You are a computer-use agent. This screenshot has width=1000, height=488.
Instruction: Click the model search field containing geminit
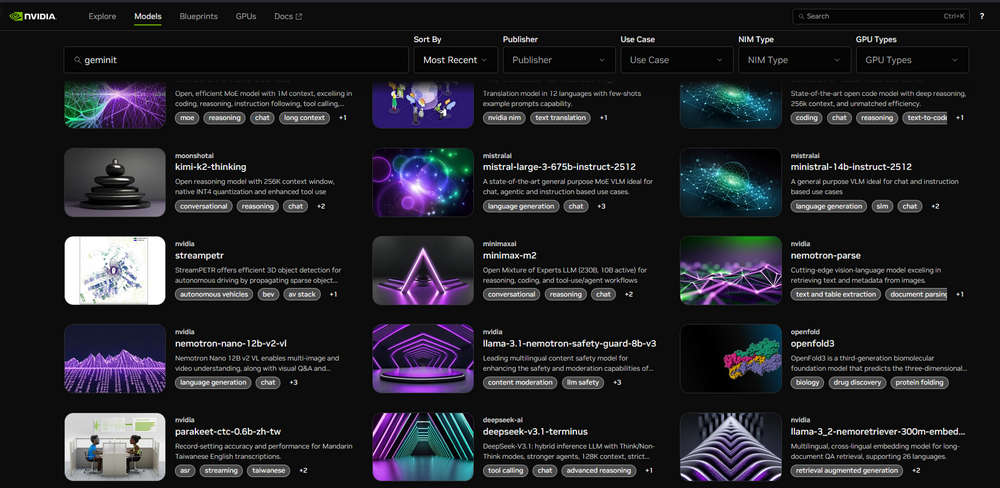236,60
